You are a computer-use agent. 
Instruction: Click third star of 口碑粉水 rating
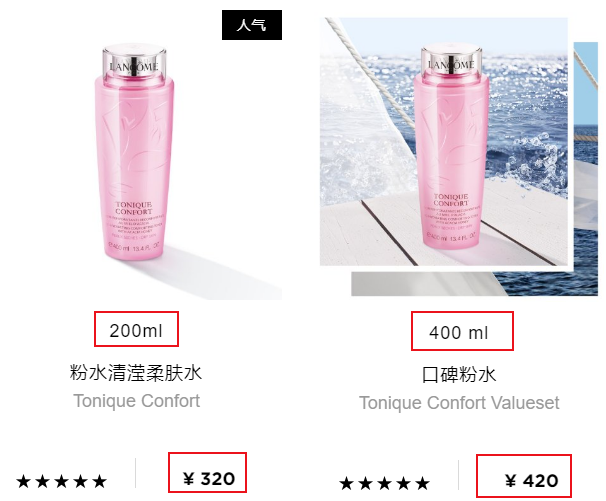click(x=385, y=483)
